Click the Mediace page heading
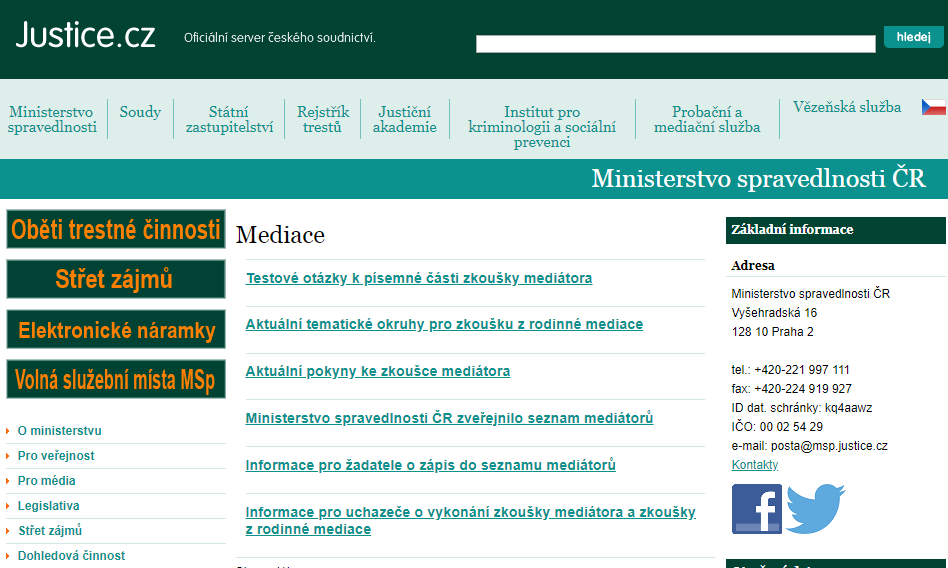This screenshot has height=568, width=948. pyautogui.click(x=281, y=235)
